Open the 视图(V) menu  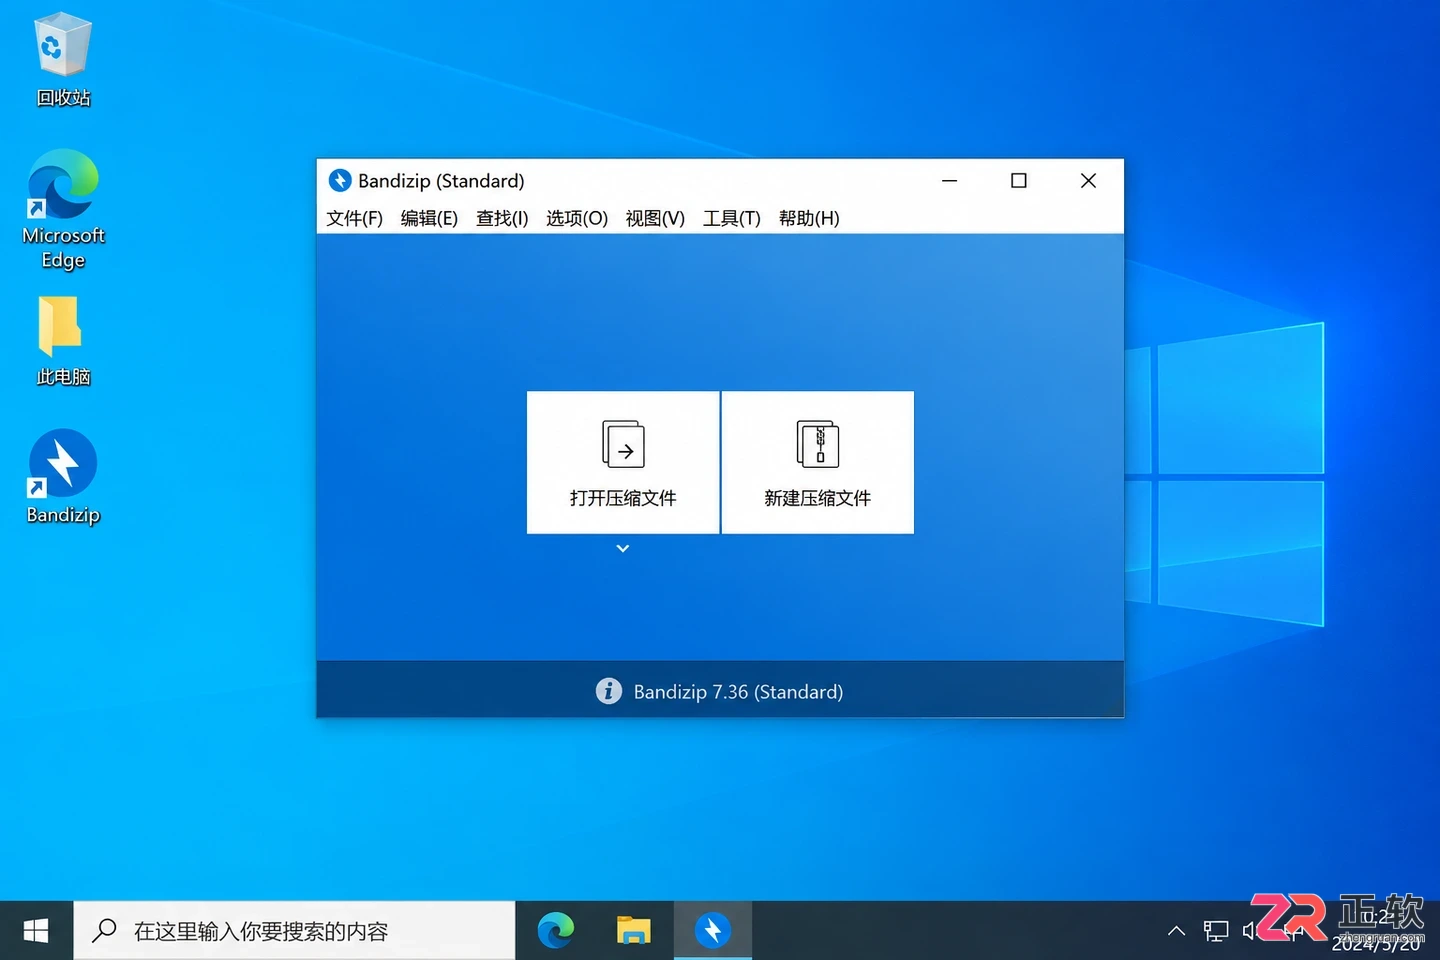pyautogui.click(x=655, y=218)
